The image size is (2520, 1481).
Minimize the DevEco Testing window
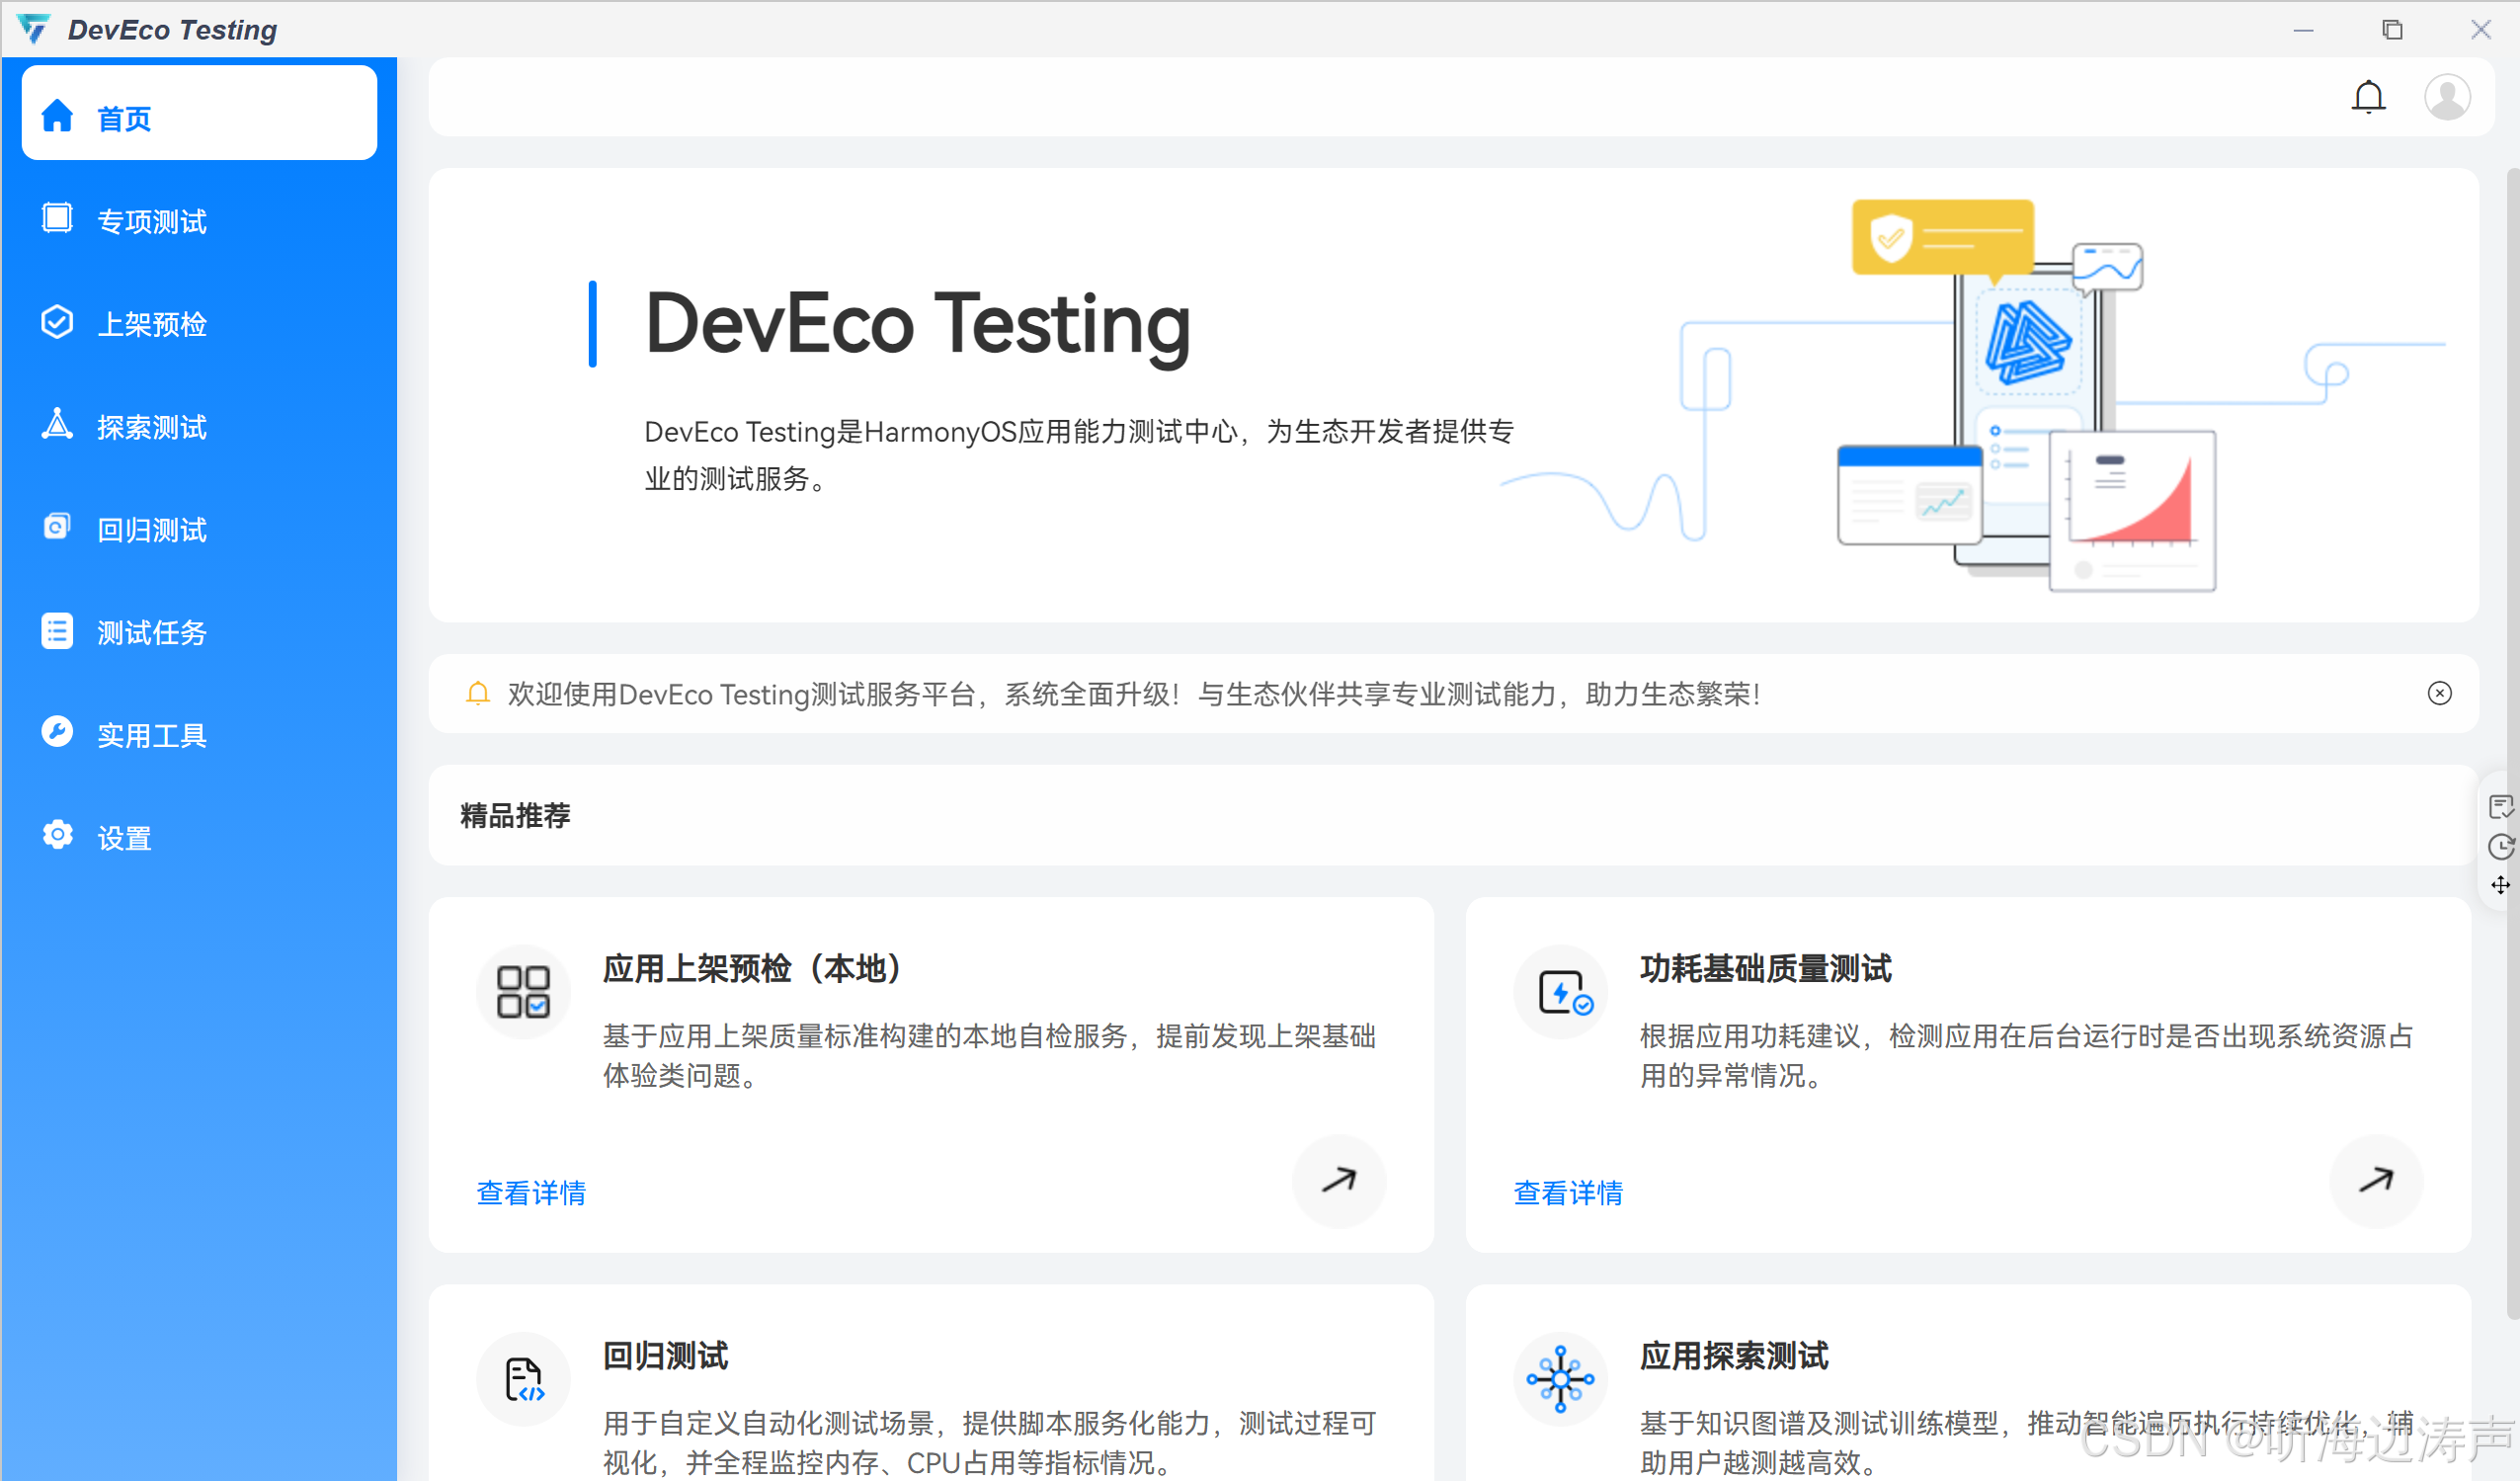[2303, 30]
